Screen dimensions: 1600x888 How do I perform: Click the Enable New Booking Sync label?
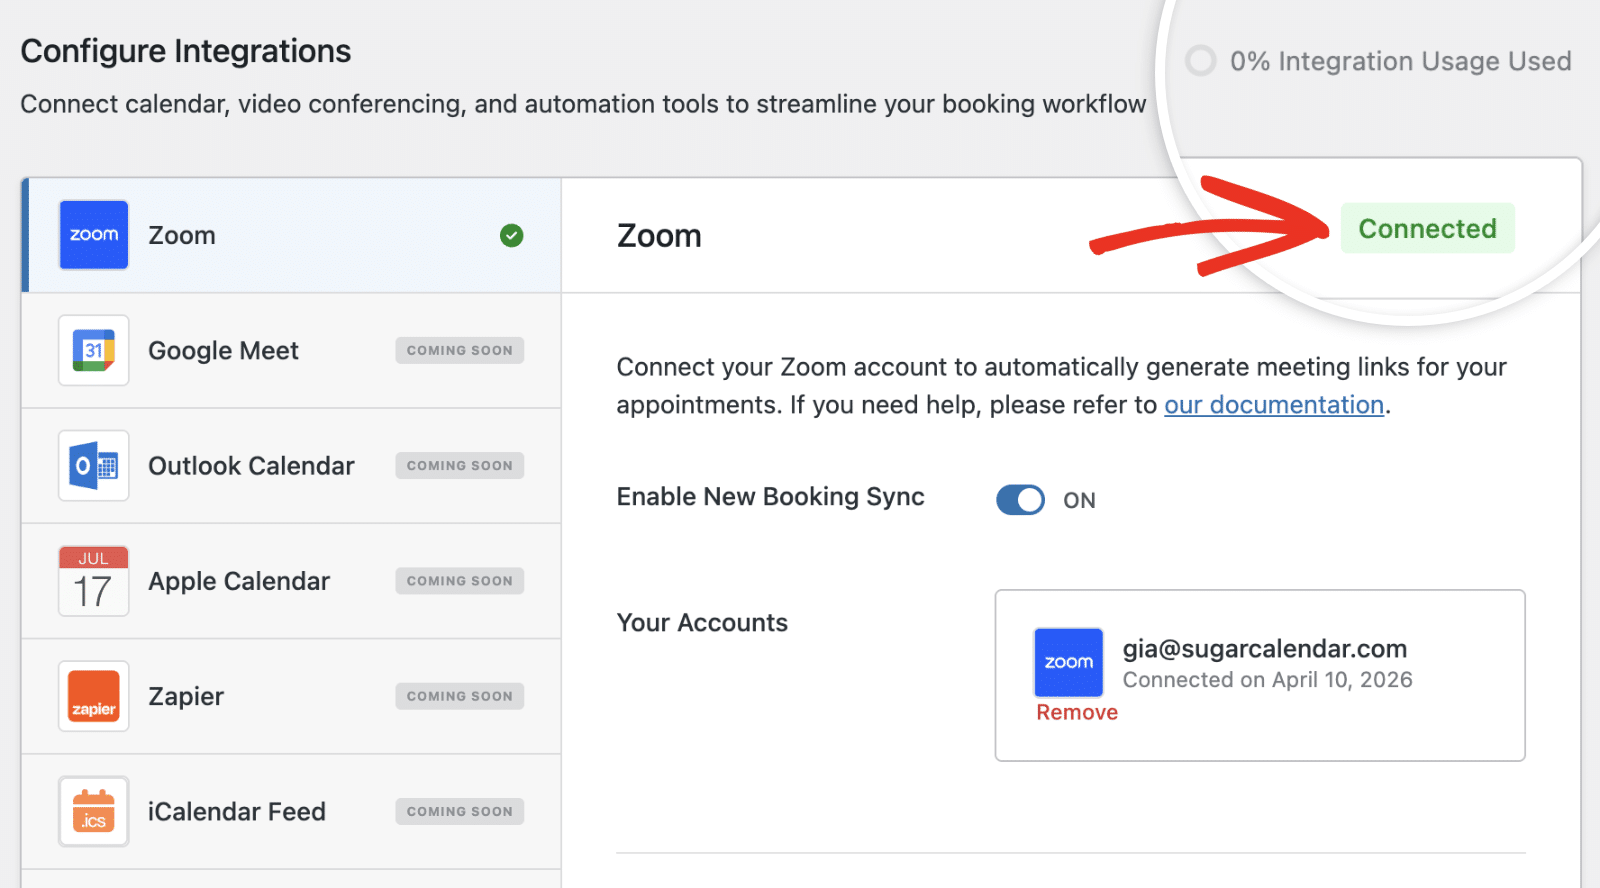(x=771, y=497)
